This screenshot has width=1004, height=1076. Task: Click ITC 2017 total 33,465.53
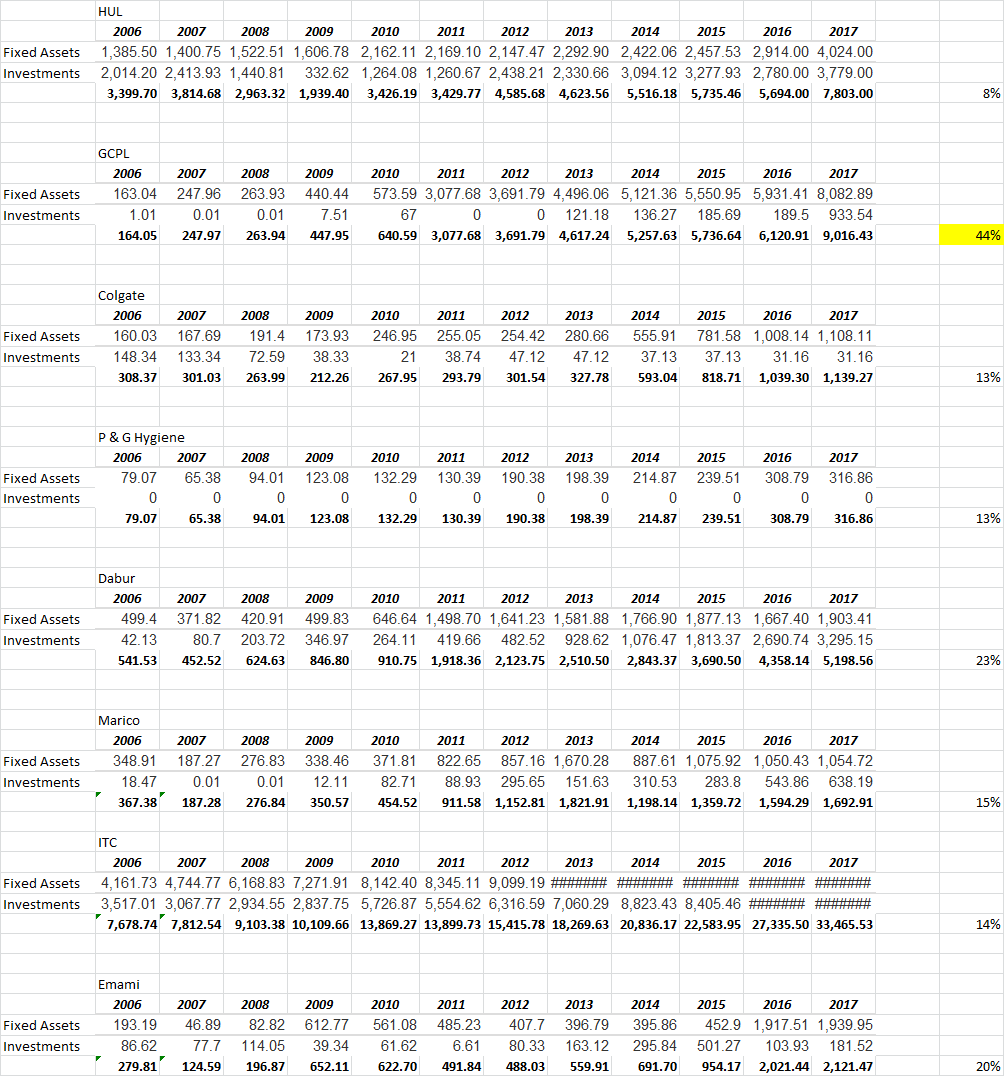[843, 924]
